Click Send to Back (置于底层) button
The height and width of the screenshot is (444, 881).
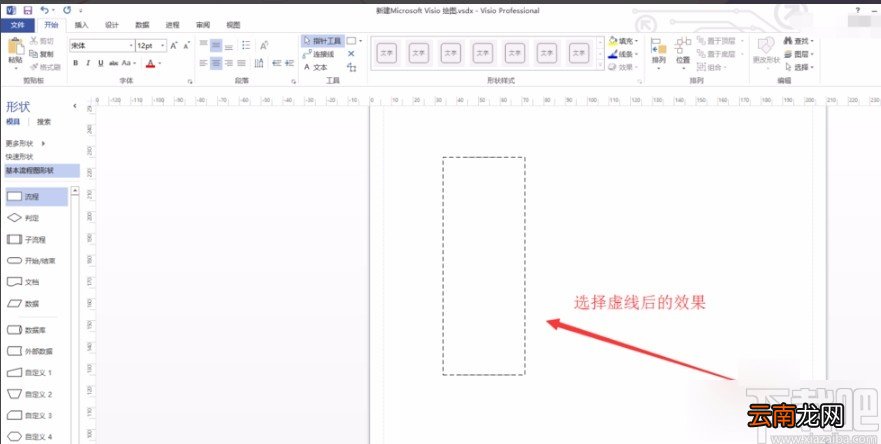tap(720, 54)
